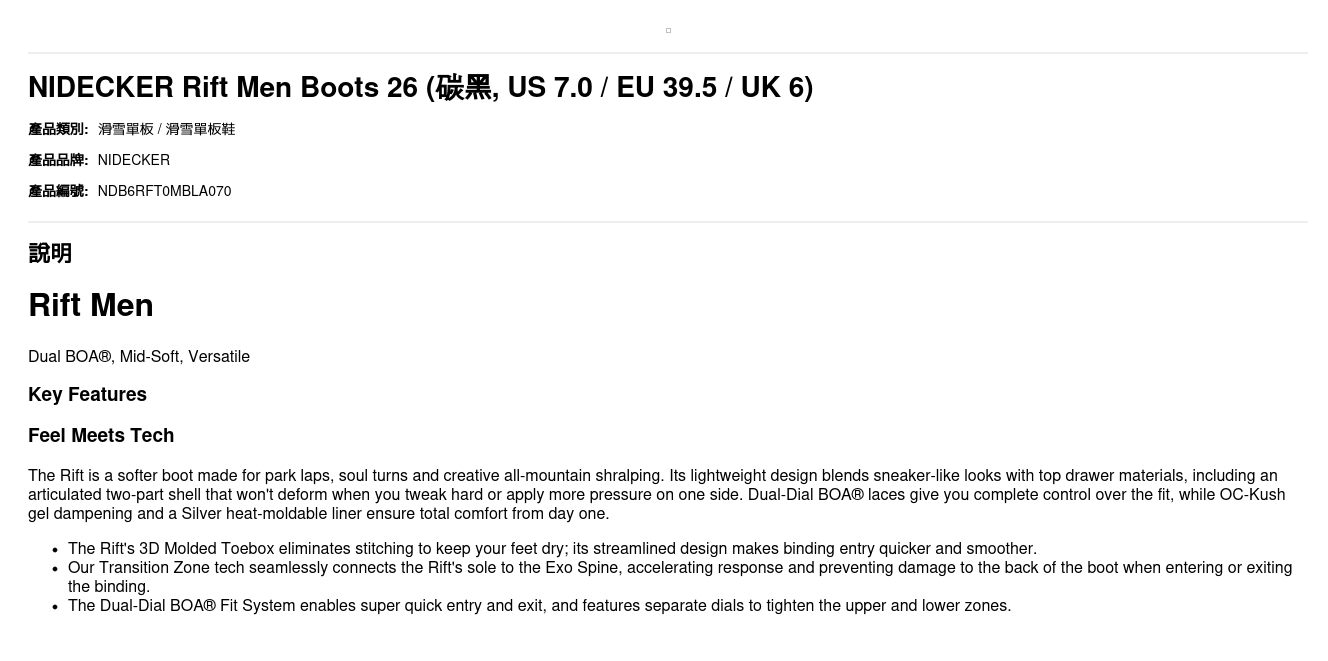Click the small image placeholder at page top
This screenshot has height=661, width=1328.
(668, 31)
